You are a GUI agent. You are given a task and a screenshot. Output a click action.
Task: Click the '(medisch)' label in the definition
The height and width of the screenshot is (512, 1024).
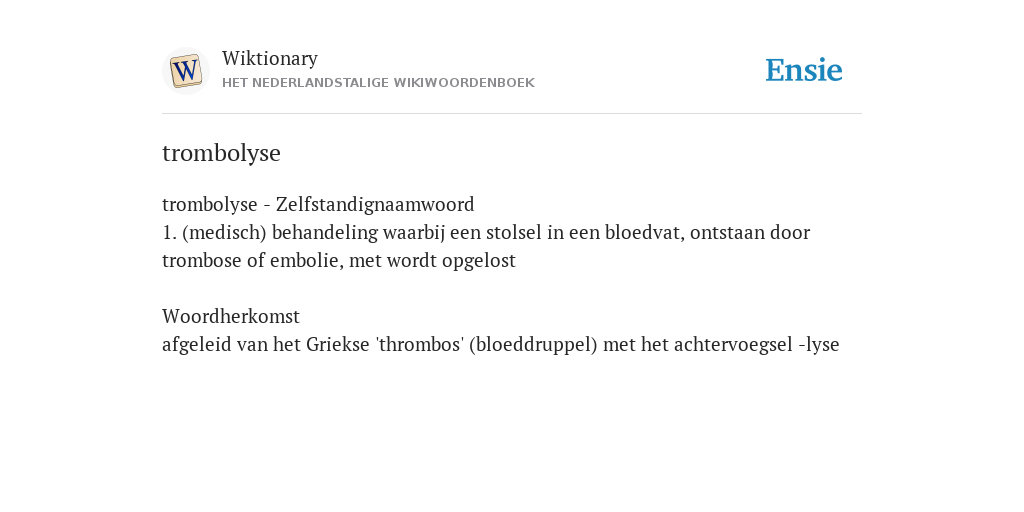225,232
